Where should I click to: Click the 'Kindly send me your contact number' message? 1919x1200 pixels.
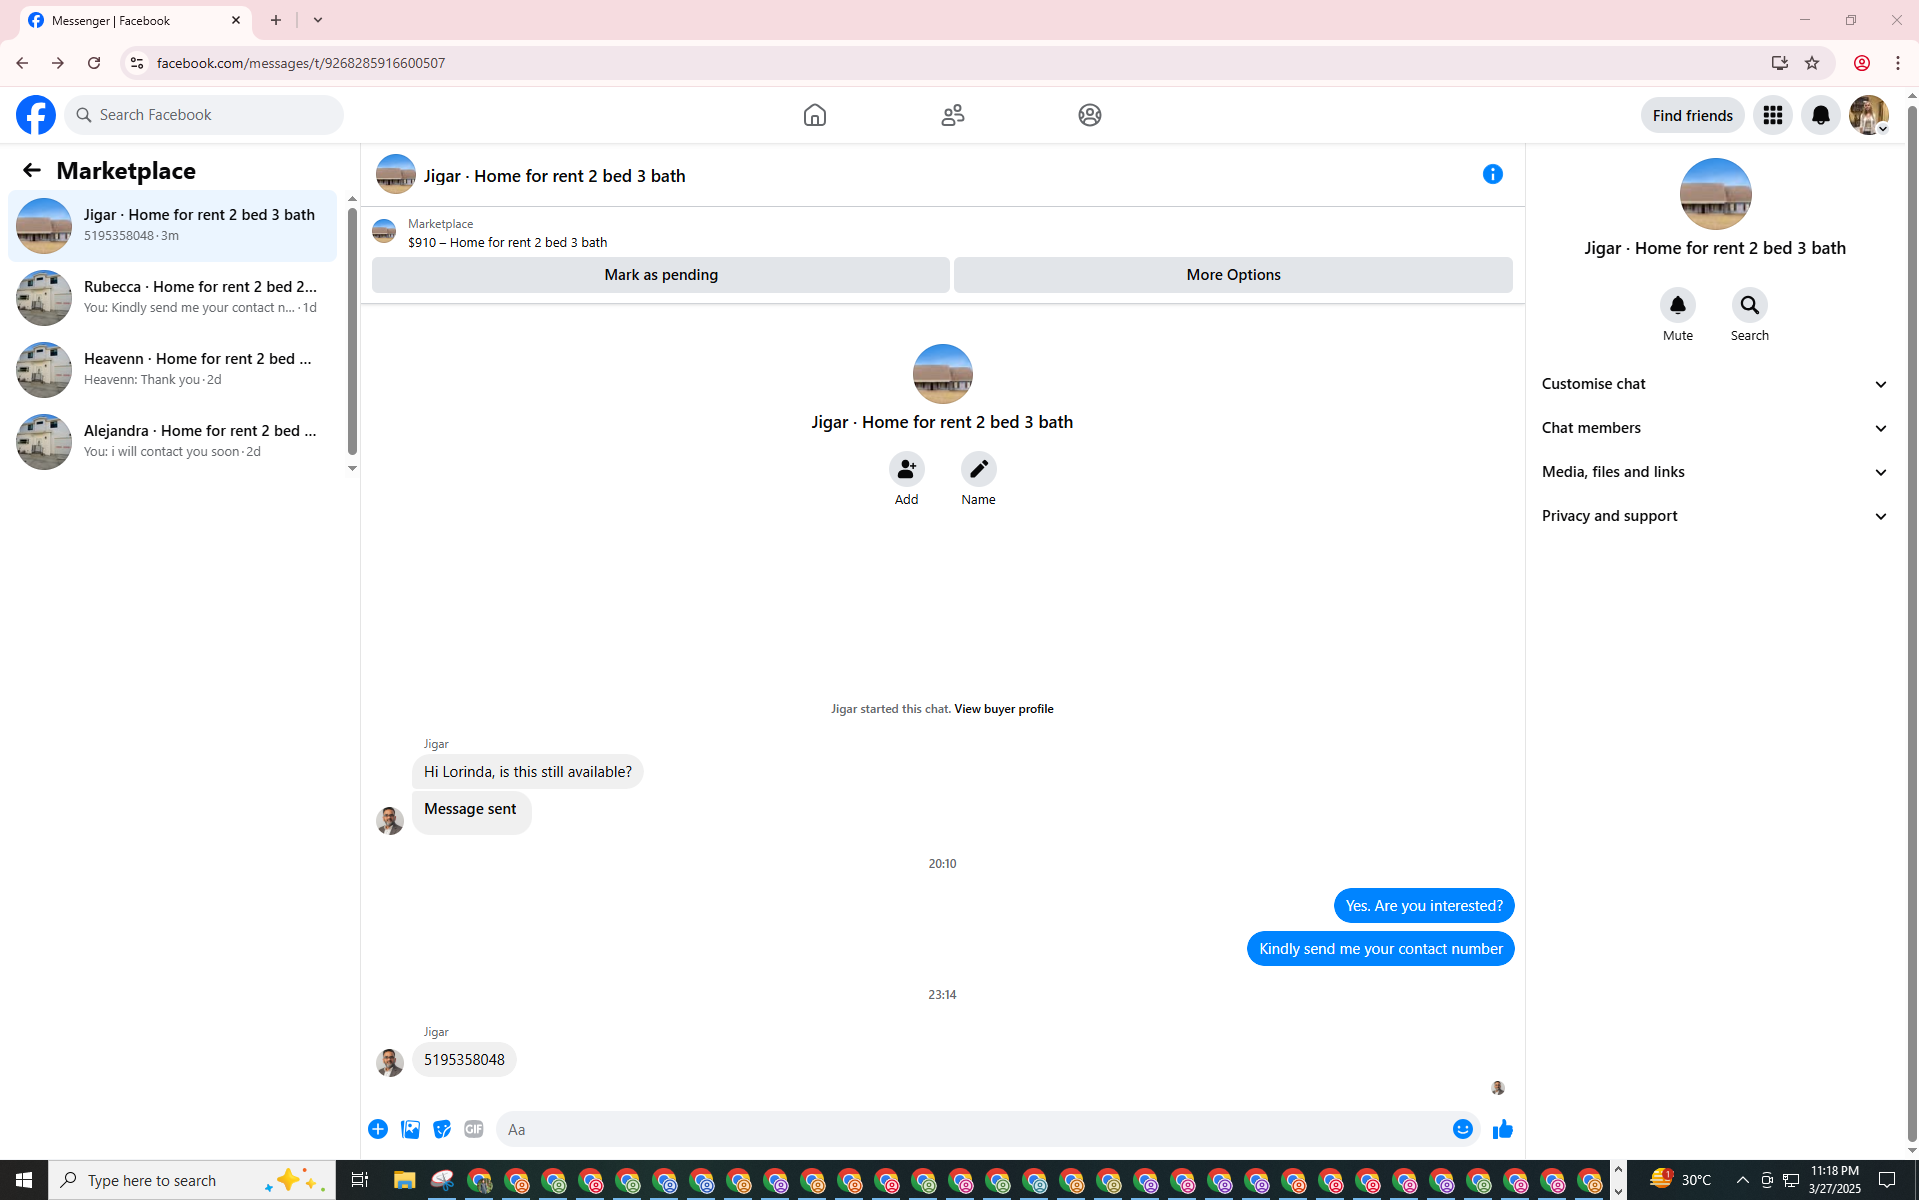[x=1380, y=949]
